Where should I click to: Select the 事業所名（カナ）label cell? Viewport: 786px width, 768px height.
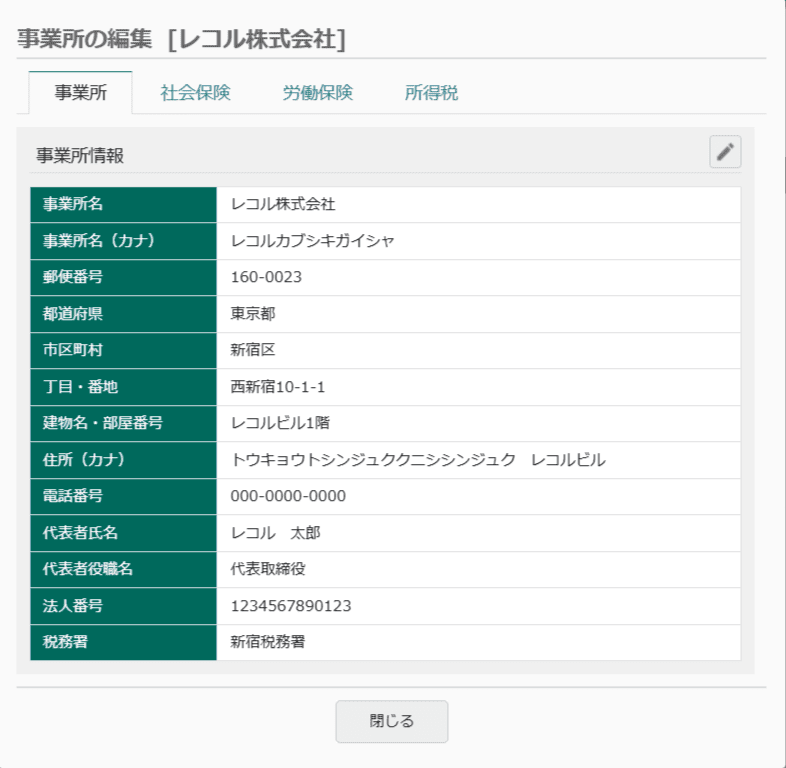[123, 241]
